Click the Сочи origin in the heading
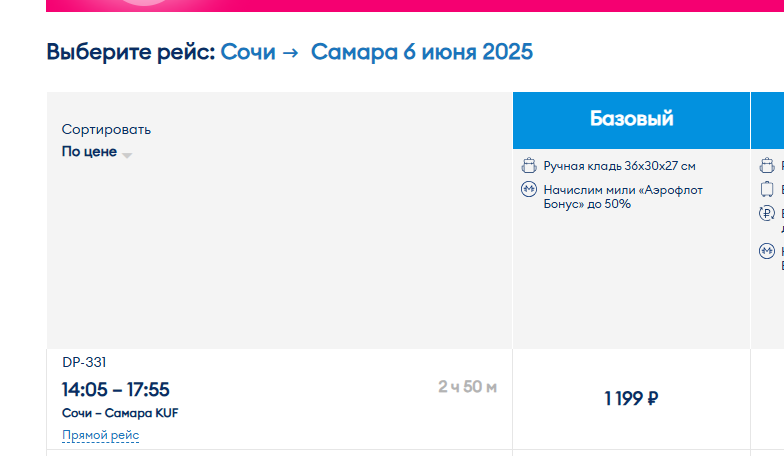Screen dimensions: 784x456 pyautogui.click(x=248, y=52)
